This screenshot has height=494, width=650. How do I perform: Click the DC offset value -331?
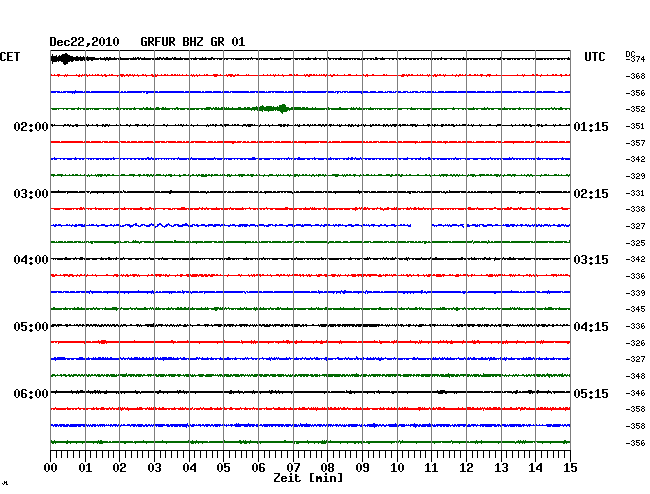(635, 193)
